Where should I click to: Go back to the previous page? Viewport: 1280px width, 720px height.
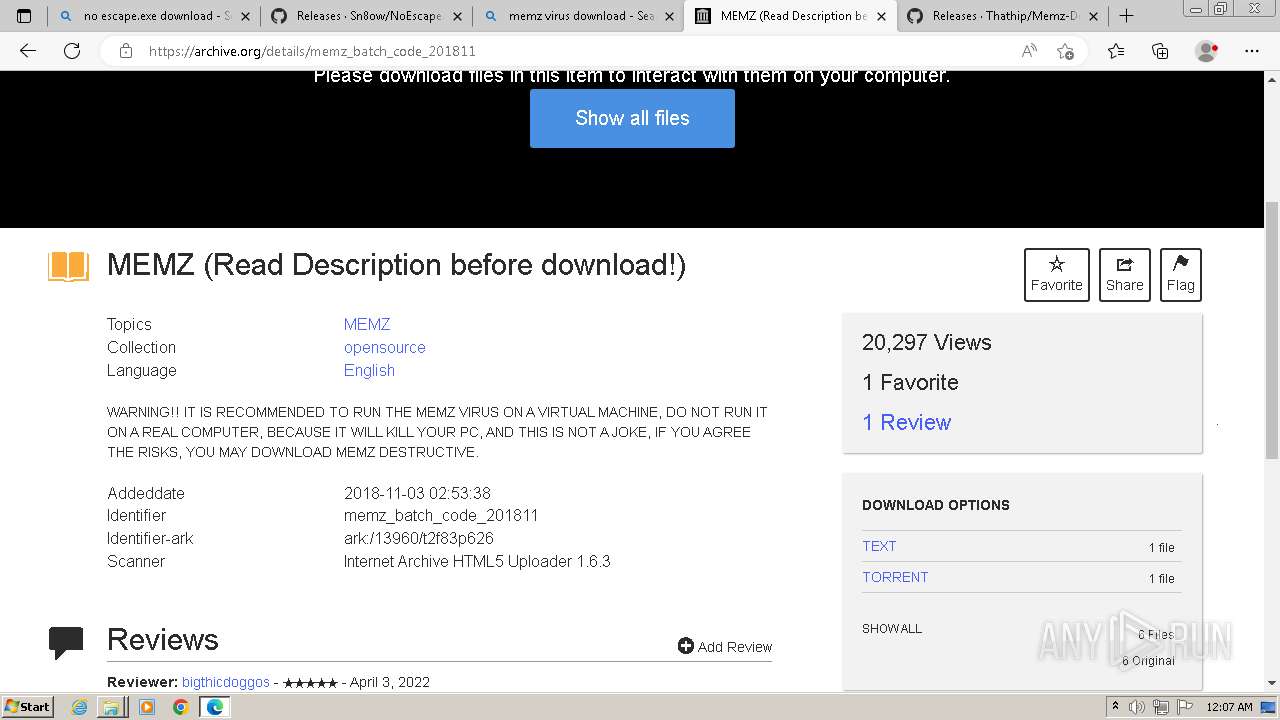pos(28,51)
